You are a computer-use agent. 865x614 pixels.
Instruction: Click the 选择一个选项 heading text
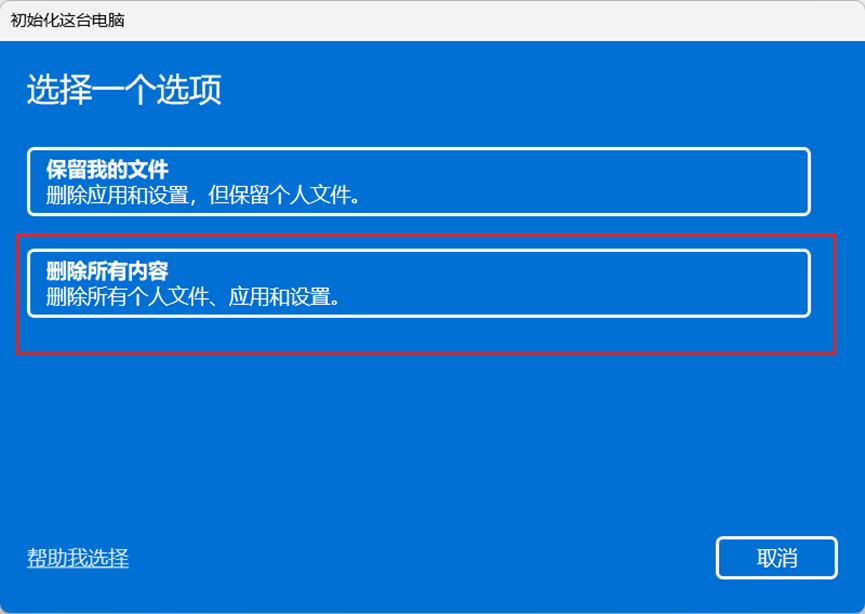pos(124,89)
